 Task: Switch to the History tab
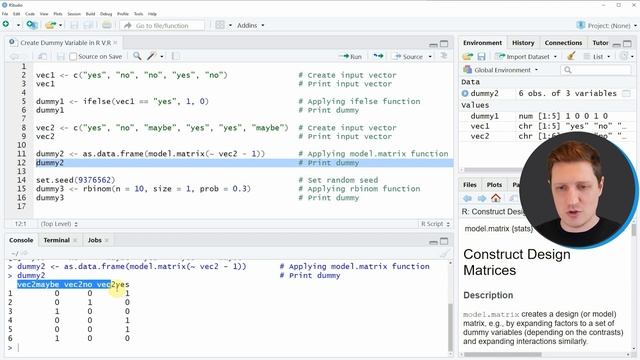523,42
